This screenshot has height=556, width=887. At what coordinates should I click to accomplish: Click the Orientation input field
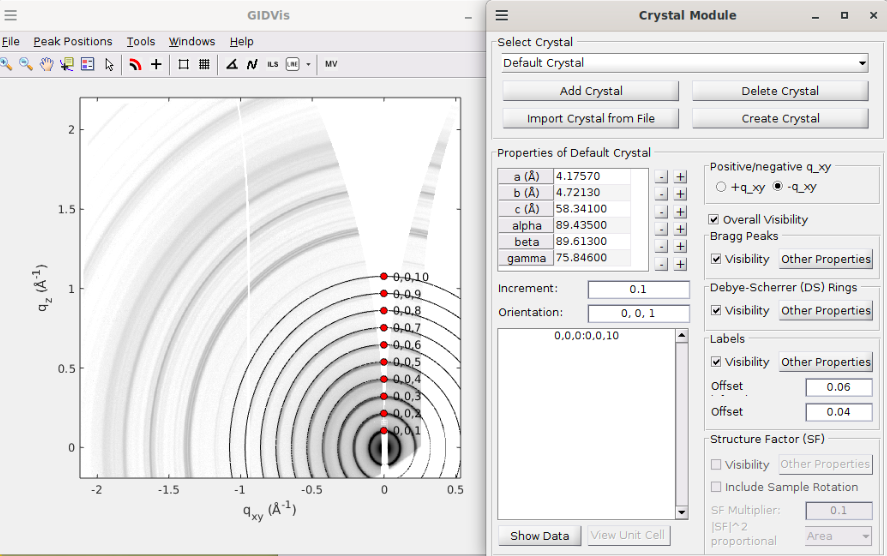638,313
